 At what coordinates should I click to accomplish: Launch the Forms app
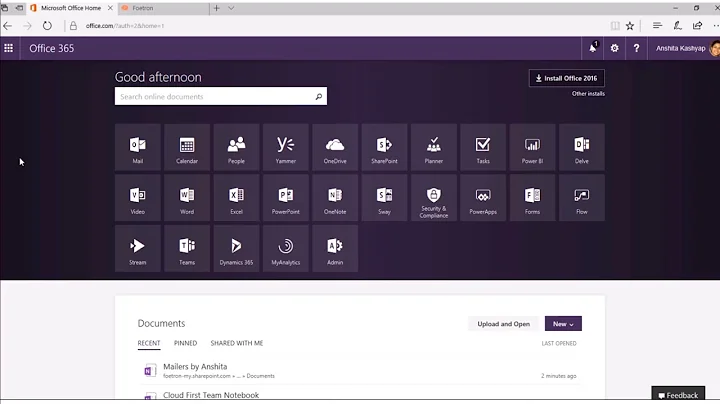533,198
